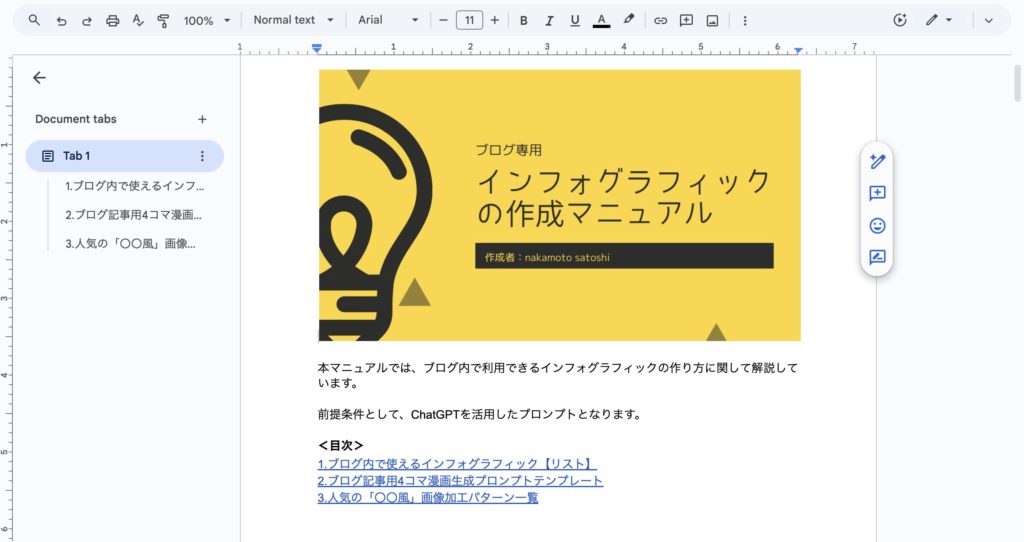Toggle underline formatting
Screen dimensions: 1024x542
click(574, 20)
